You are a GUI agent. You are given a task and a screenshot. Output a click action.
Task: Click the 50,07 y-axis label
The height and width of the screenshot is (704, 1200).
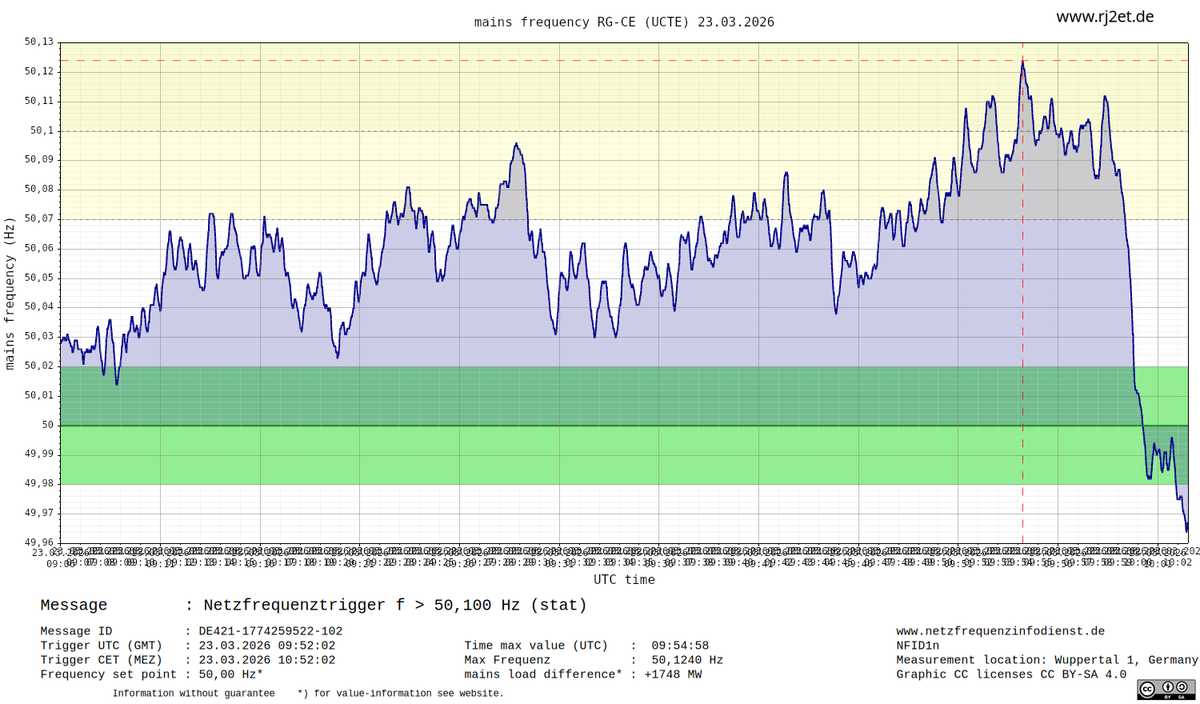[39, 219]
